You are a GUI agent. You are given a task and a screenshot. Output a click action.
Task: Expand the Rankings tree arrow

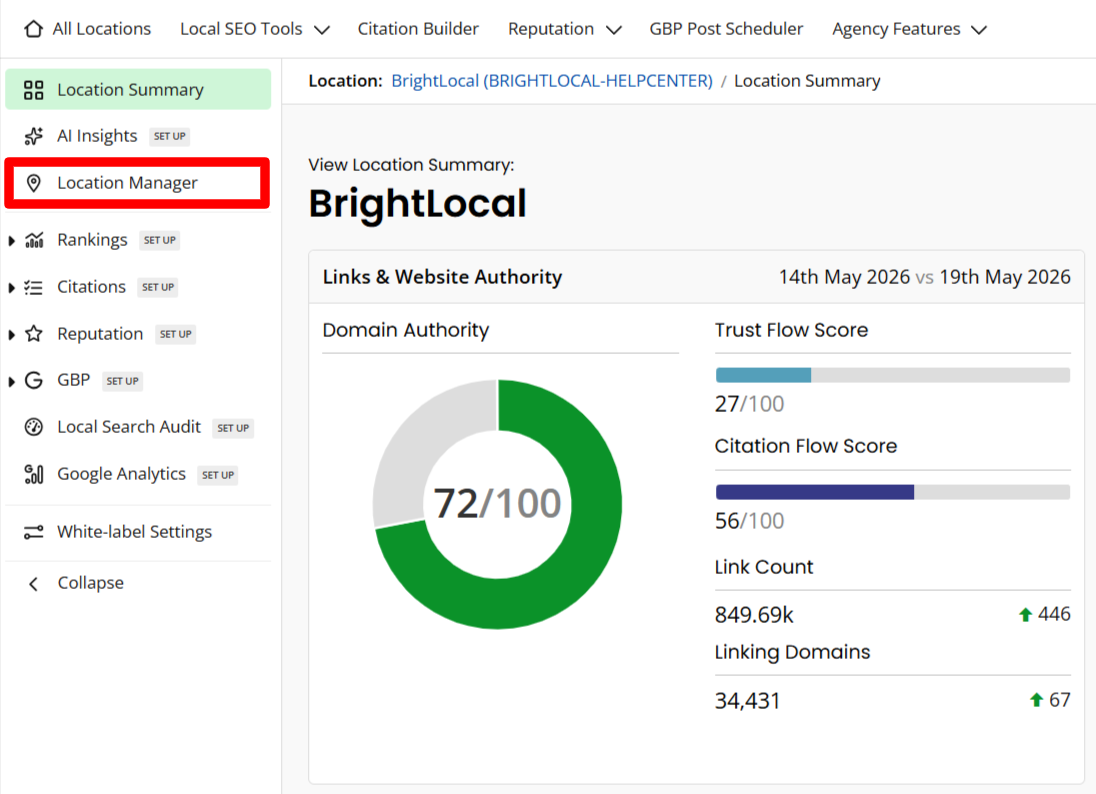tap(11, 241)
